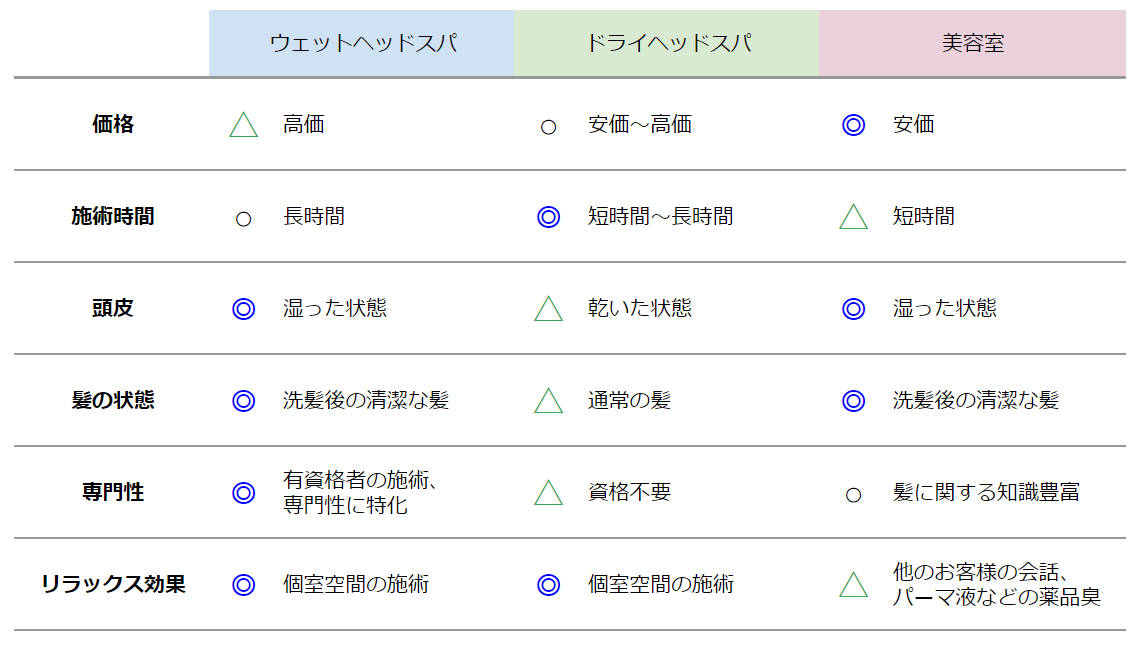Click the triangle icon beside 資格不要
The height and width of the screenshot is (646, 1135).
click(x=548, y=493)
